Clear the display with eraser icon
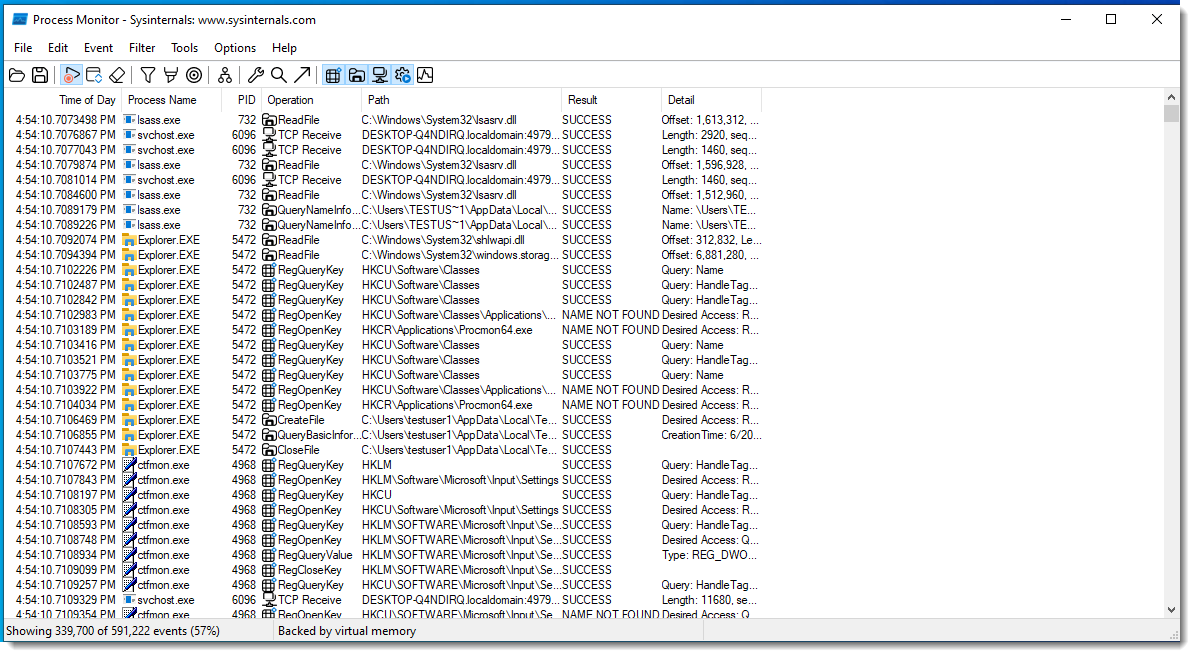 [117, 75]
